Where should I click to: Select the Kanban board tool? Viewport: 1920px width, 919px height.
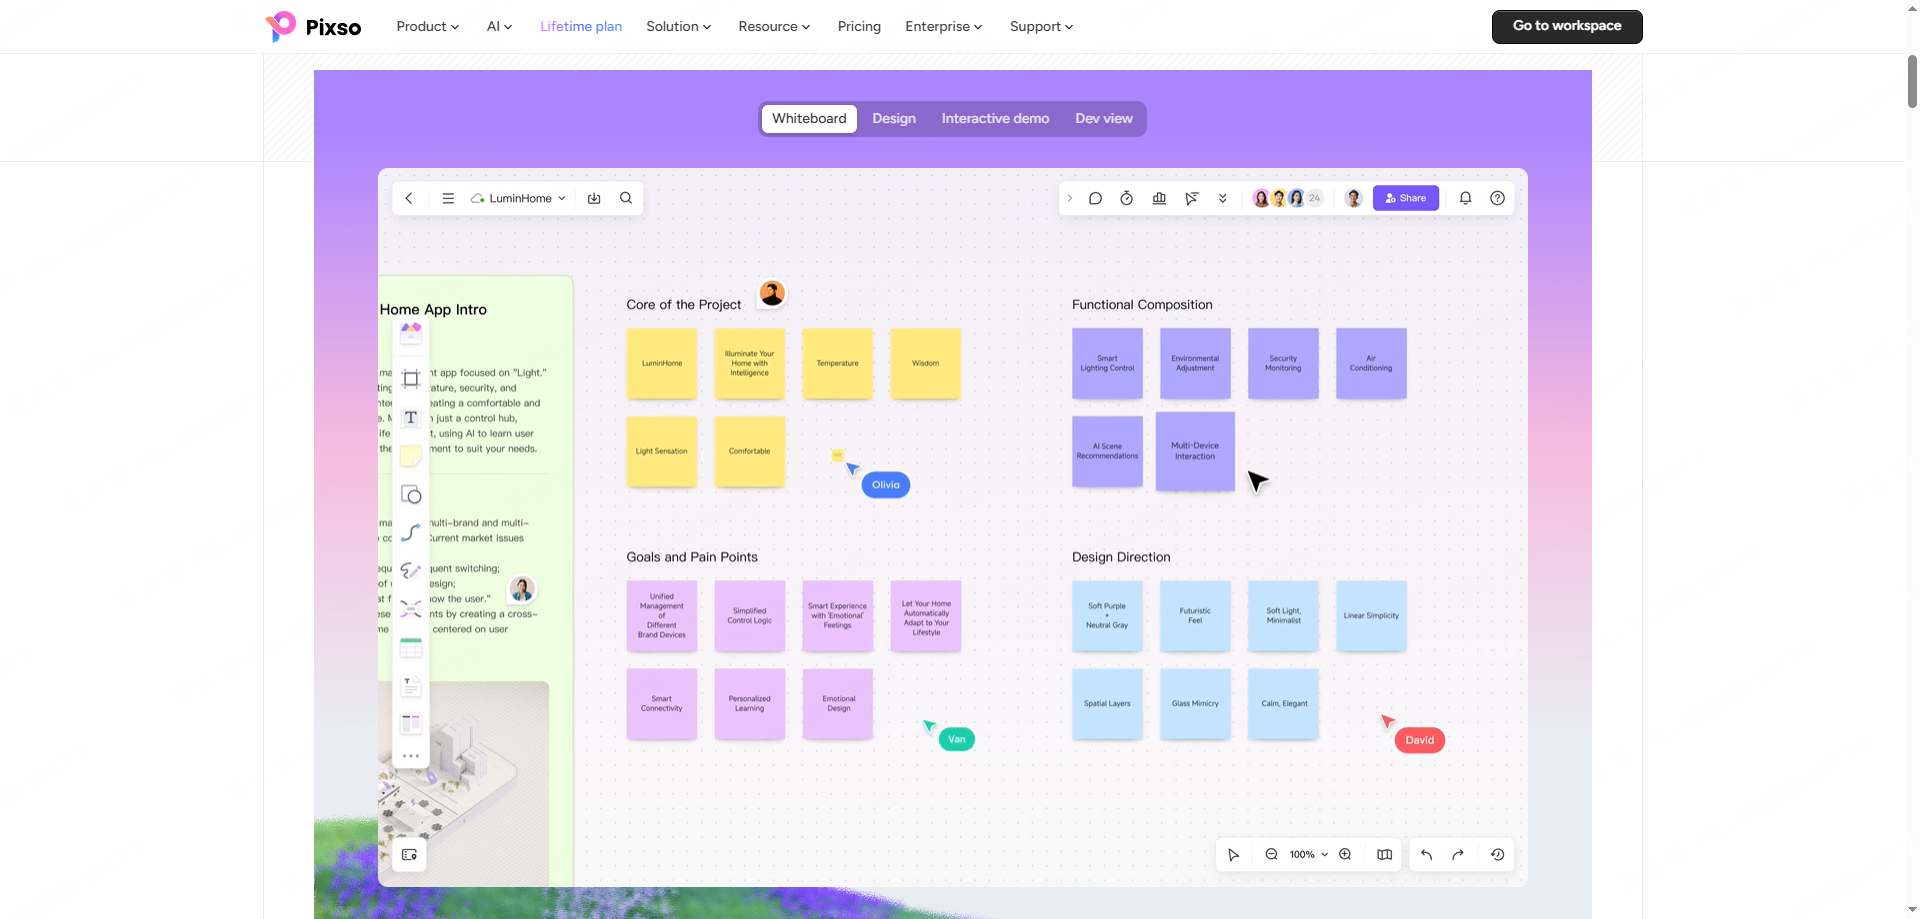tap(411, 723)
